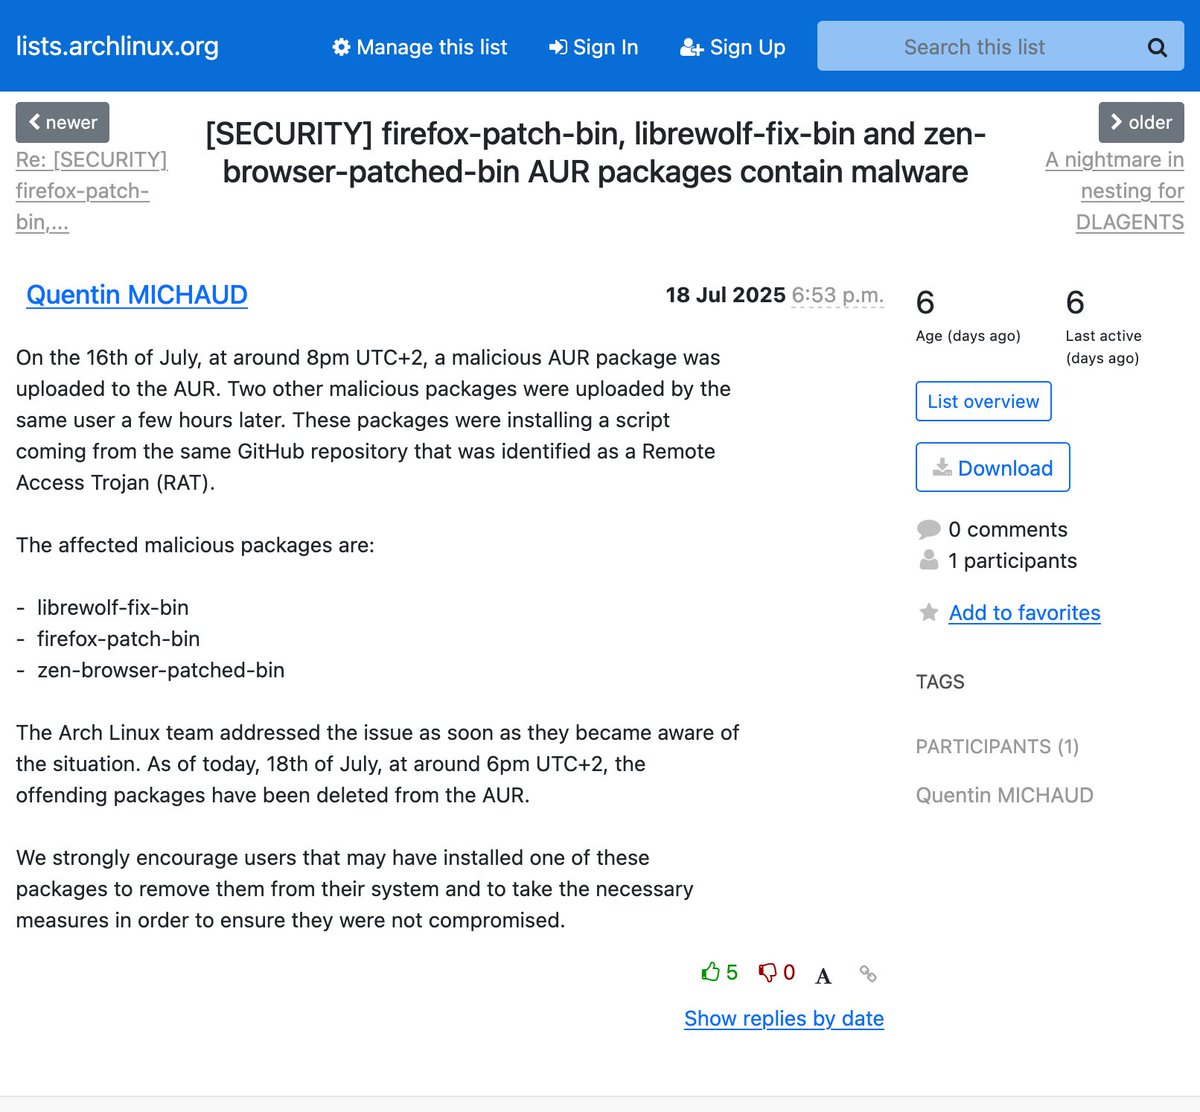1200x1112 pixels.
Task: Click Sign Up in the header
Action: [x=733, y=47]
